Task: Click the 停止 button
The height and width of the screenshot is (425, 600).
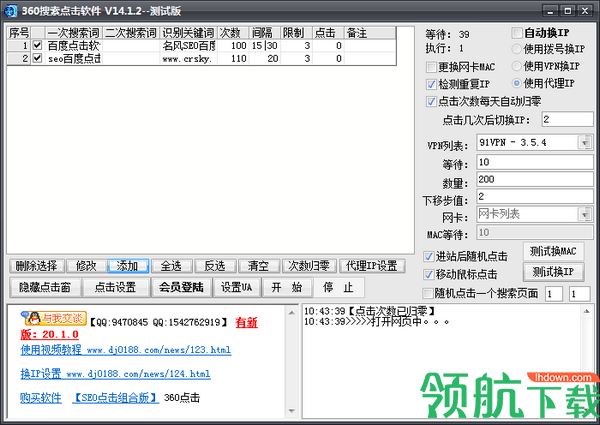Action: click(338, 287)
